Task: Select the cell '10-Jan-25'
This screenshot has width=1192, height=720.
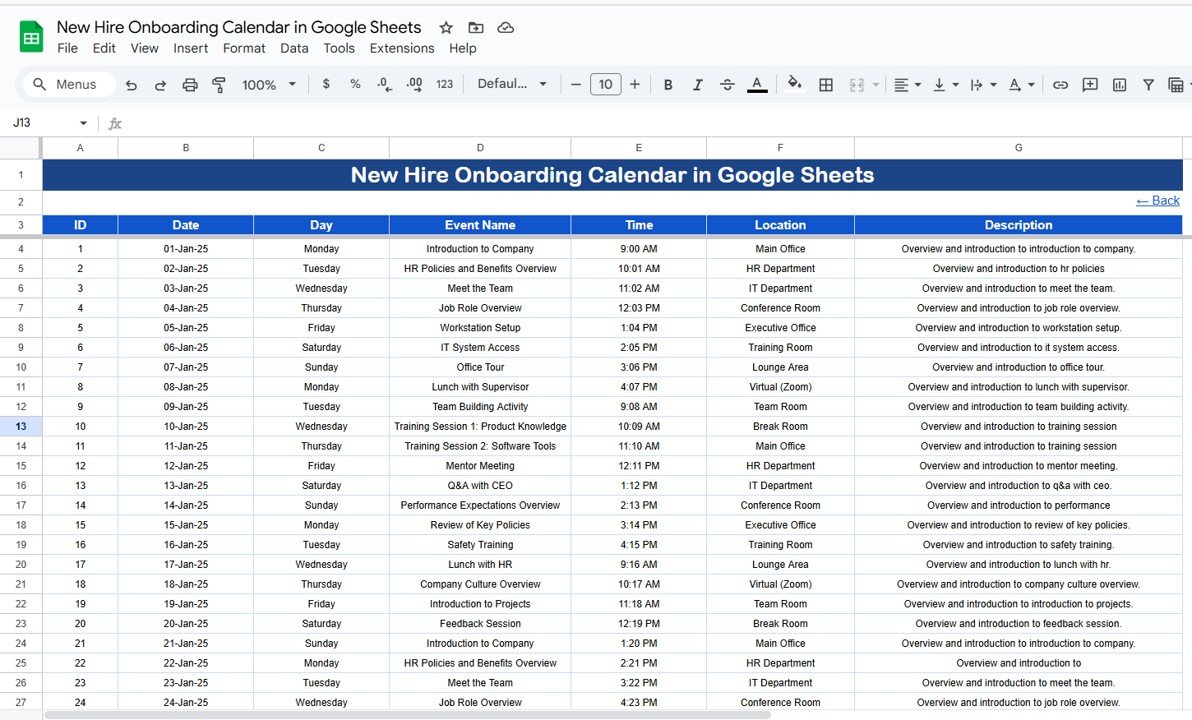Action: (185, 427)
